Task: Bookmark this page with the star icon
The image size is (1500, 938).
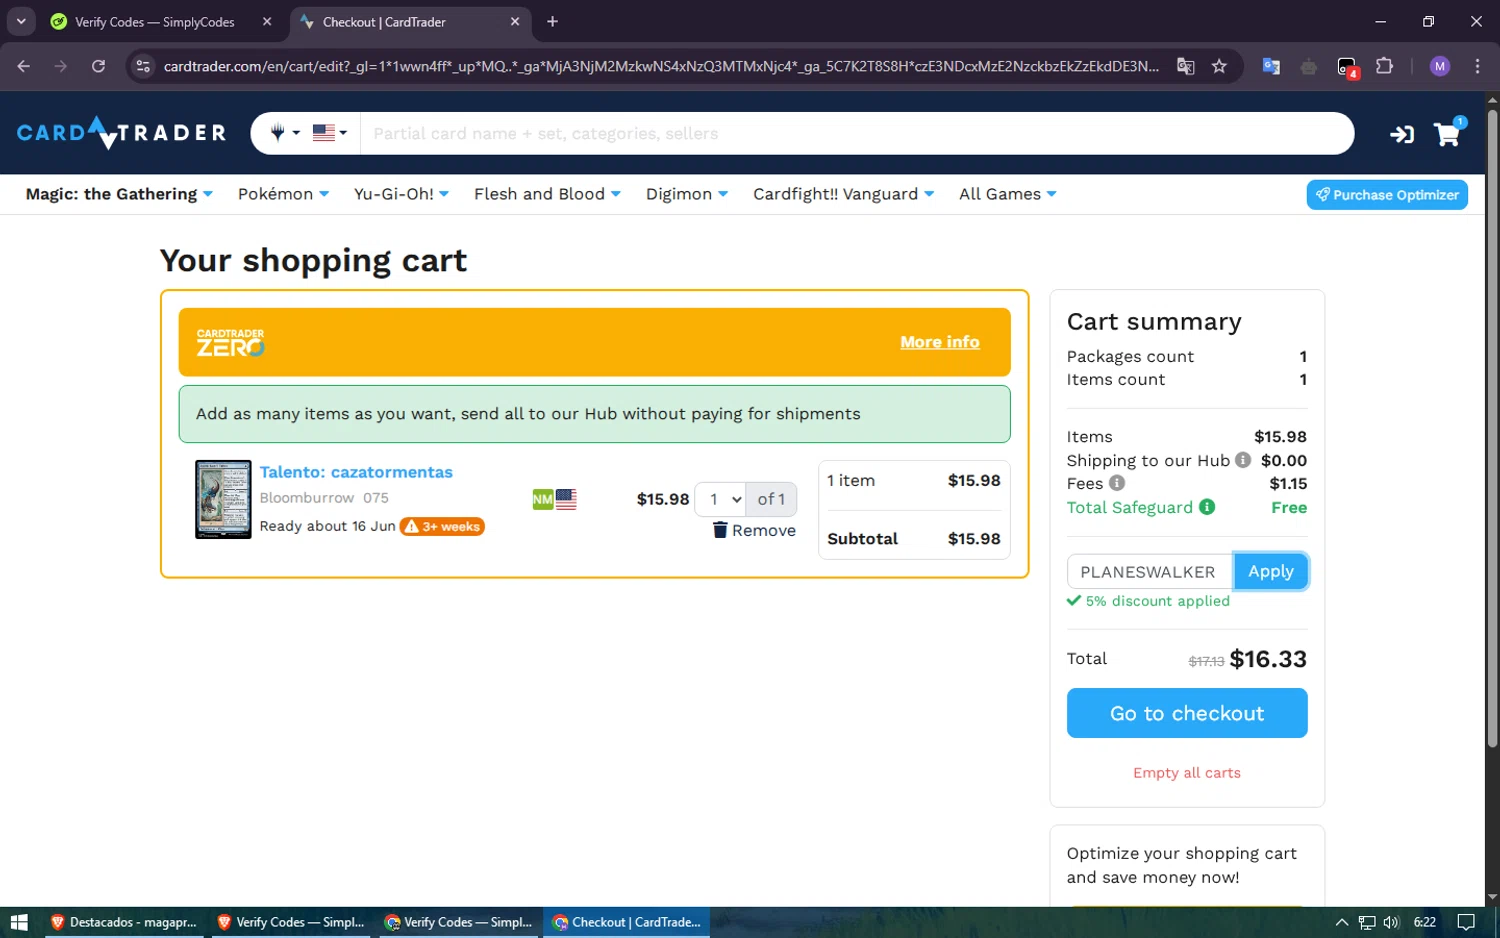Action: (x=1219, y=66)
